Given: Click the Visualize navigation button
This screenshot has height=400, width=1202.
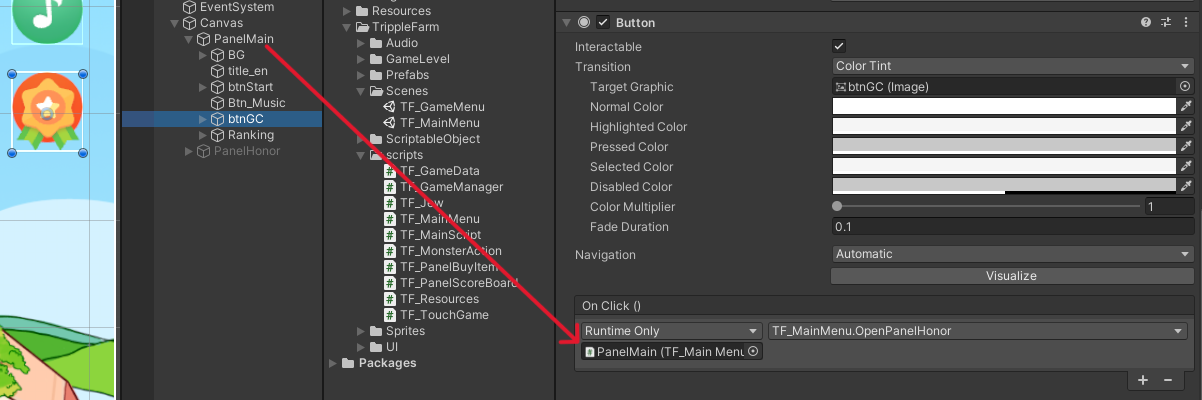Looking at the screenshot, I should 1011,275.
